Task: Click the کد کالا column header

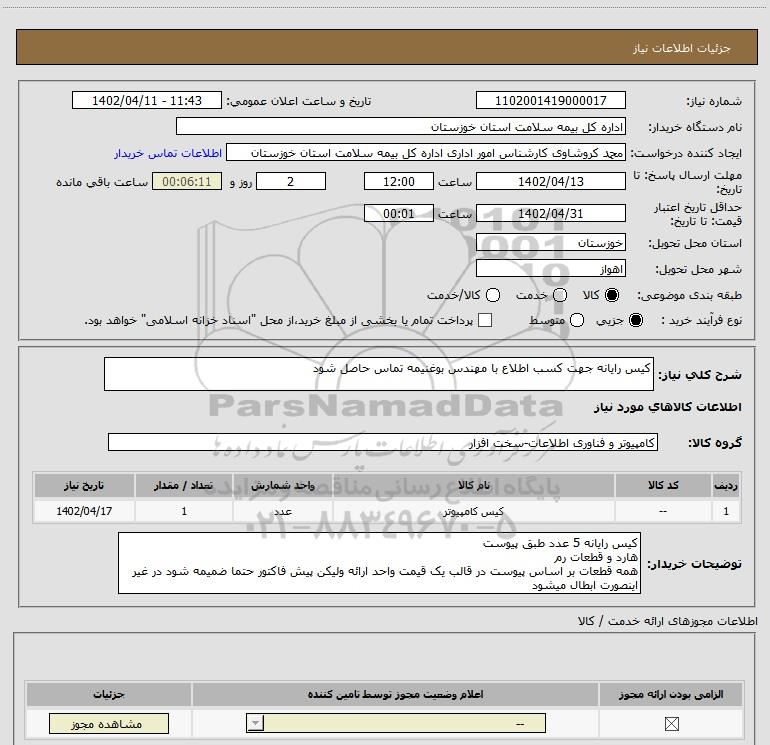Action: 663,486
